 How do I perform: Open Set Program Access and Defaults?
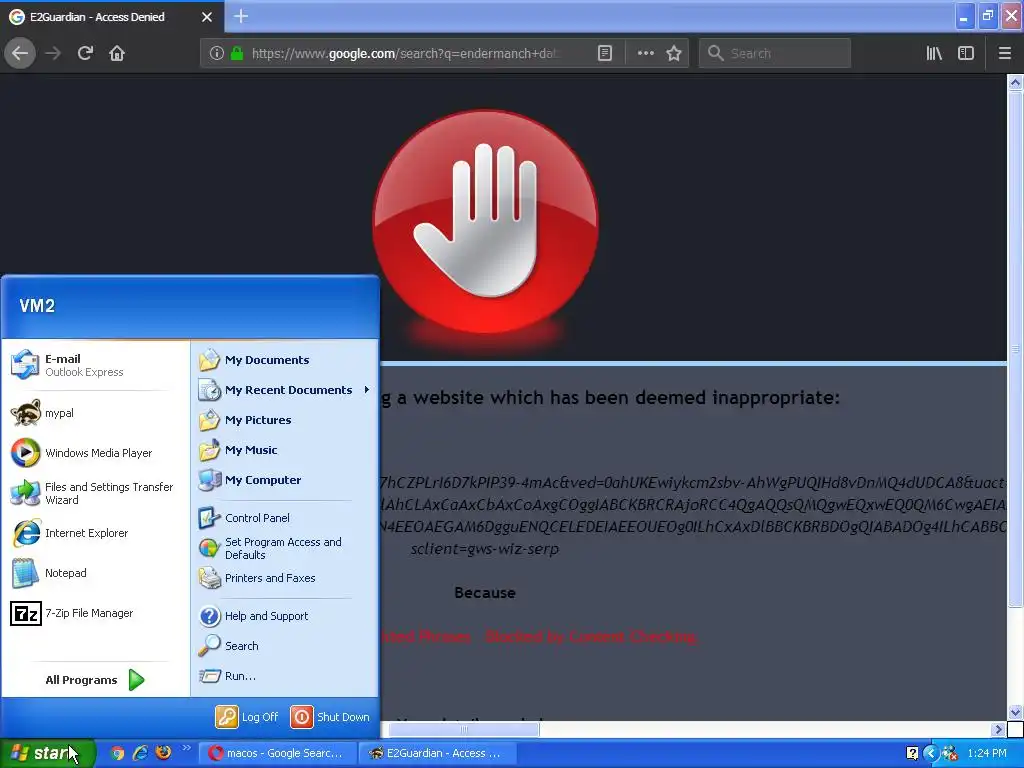(x=285, y=549)
